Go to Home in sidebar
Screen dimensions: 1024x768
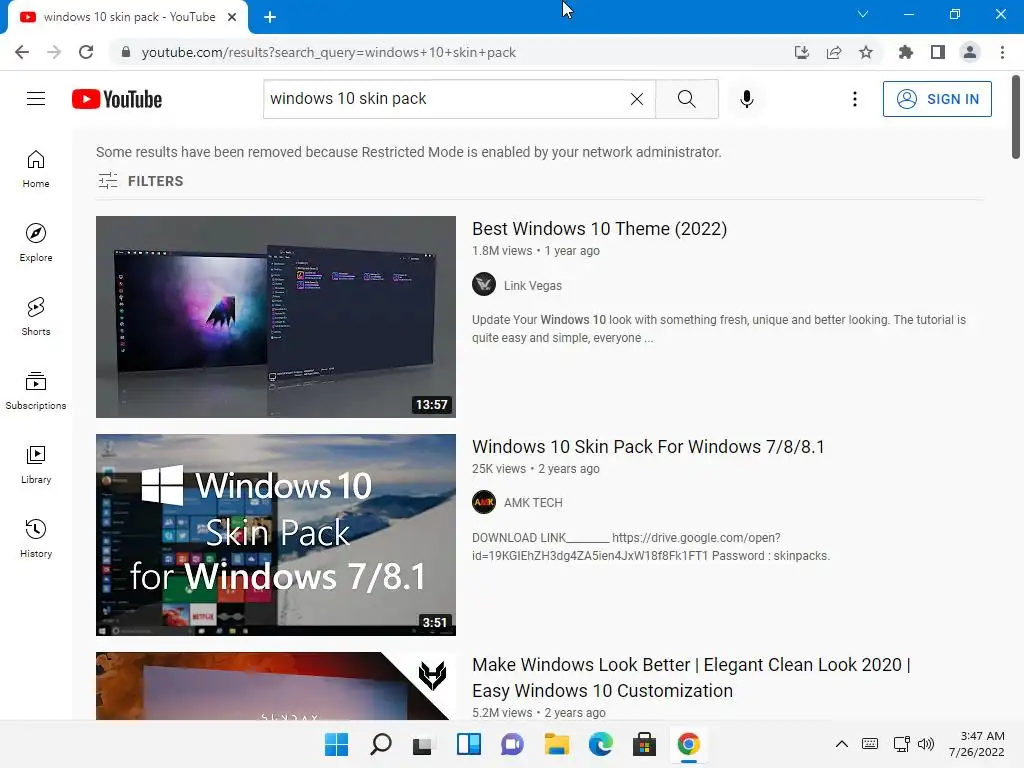(x=36, y=169)
